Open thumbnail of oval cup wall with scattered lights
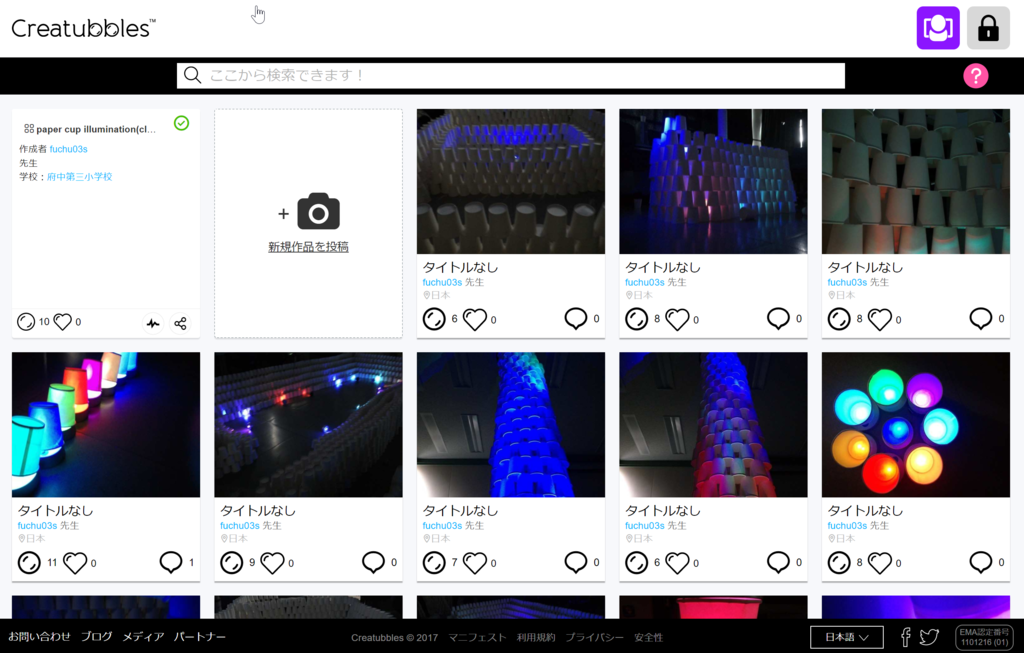1024x653 pixels. coord(308,425)
